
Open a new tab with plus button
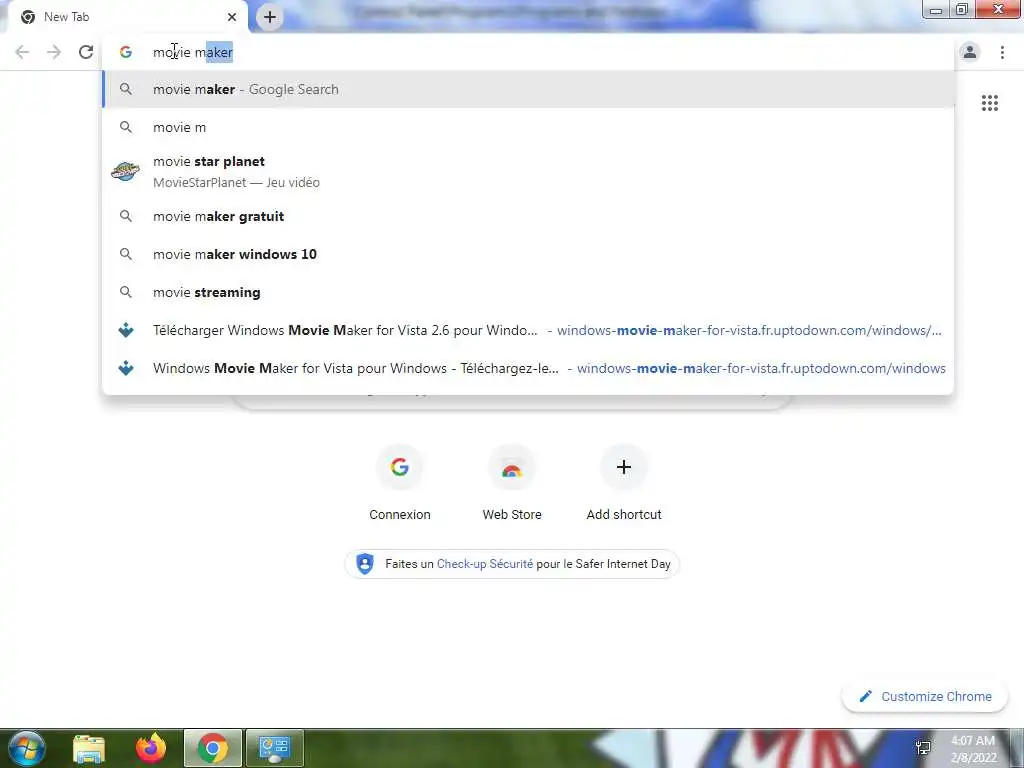tap(270, 17)
